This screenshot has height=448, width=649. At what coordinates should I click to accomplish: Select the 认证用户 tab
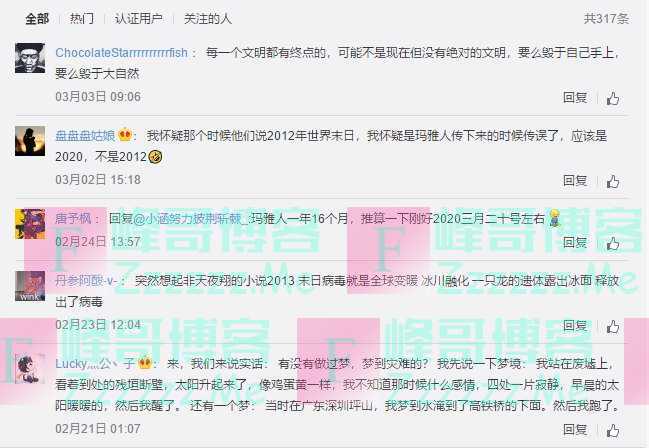(x=138, y=19)
